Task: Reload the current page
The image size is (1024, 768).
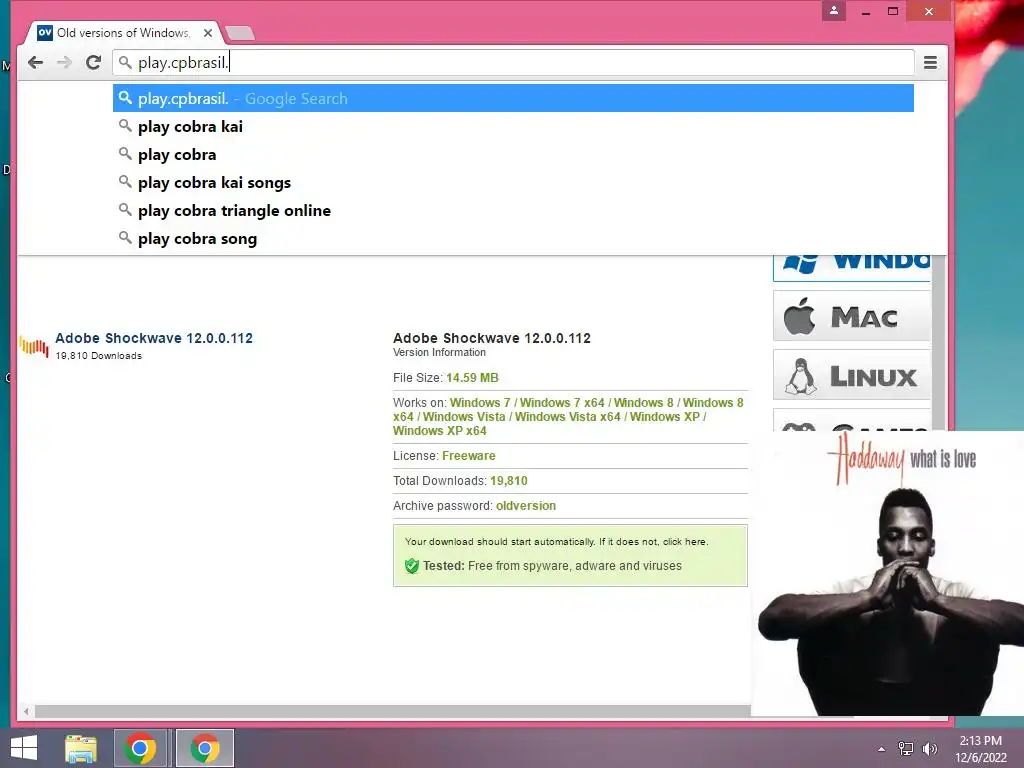Action: pos(93,63)
